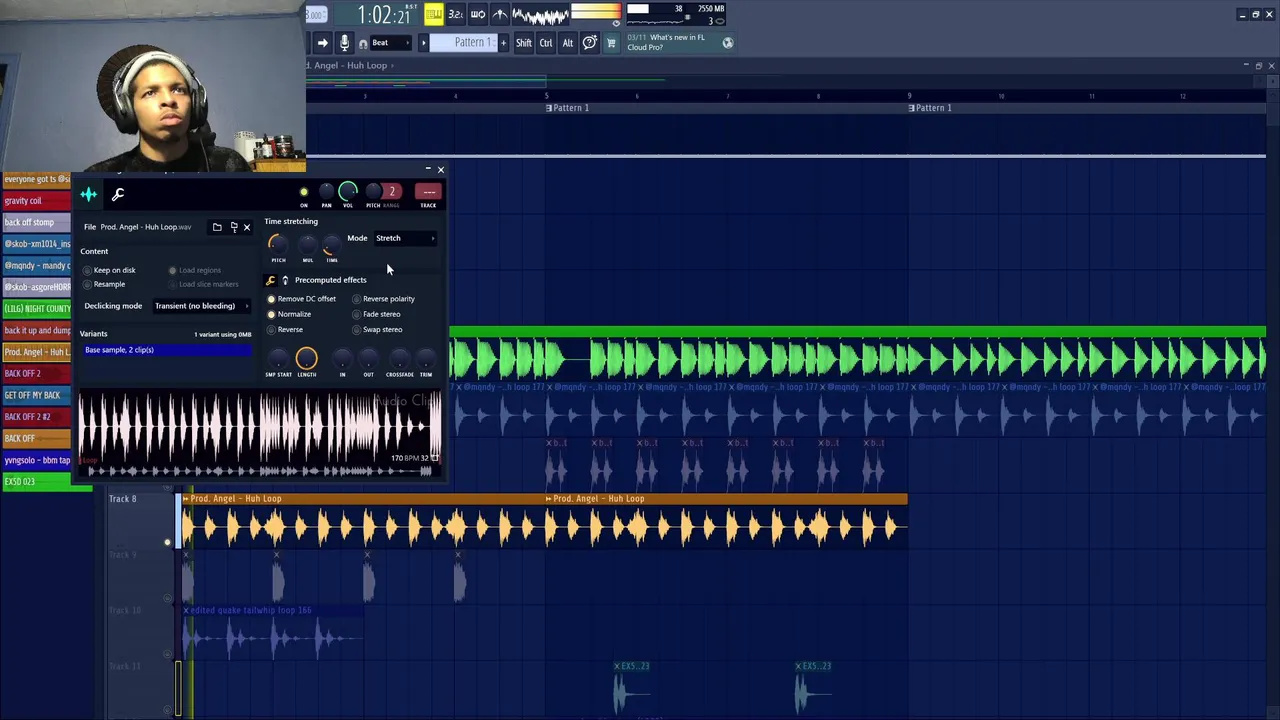The height and width of the screenshot is (720, 1280).
Task: Click the arrow step icon in toolbar
Action: click(x=322, y=43)
